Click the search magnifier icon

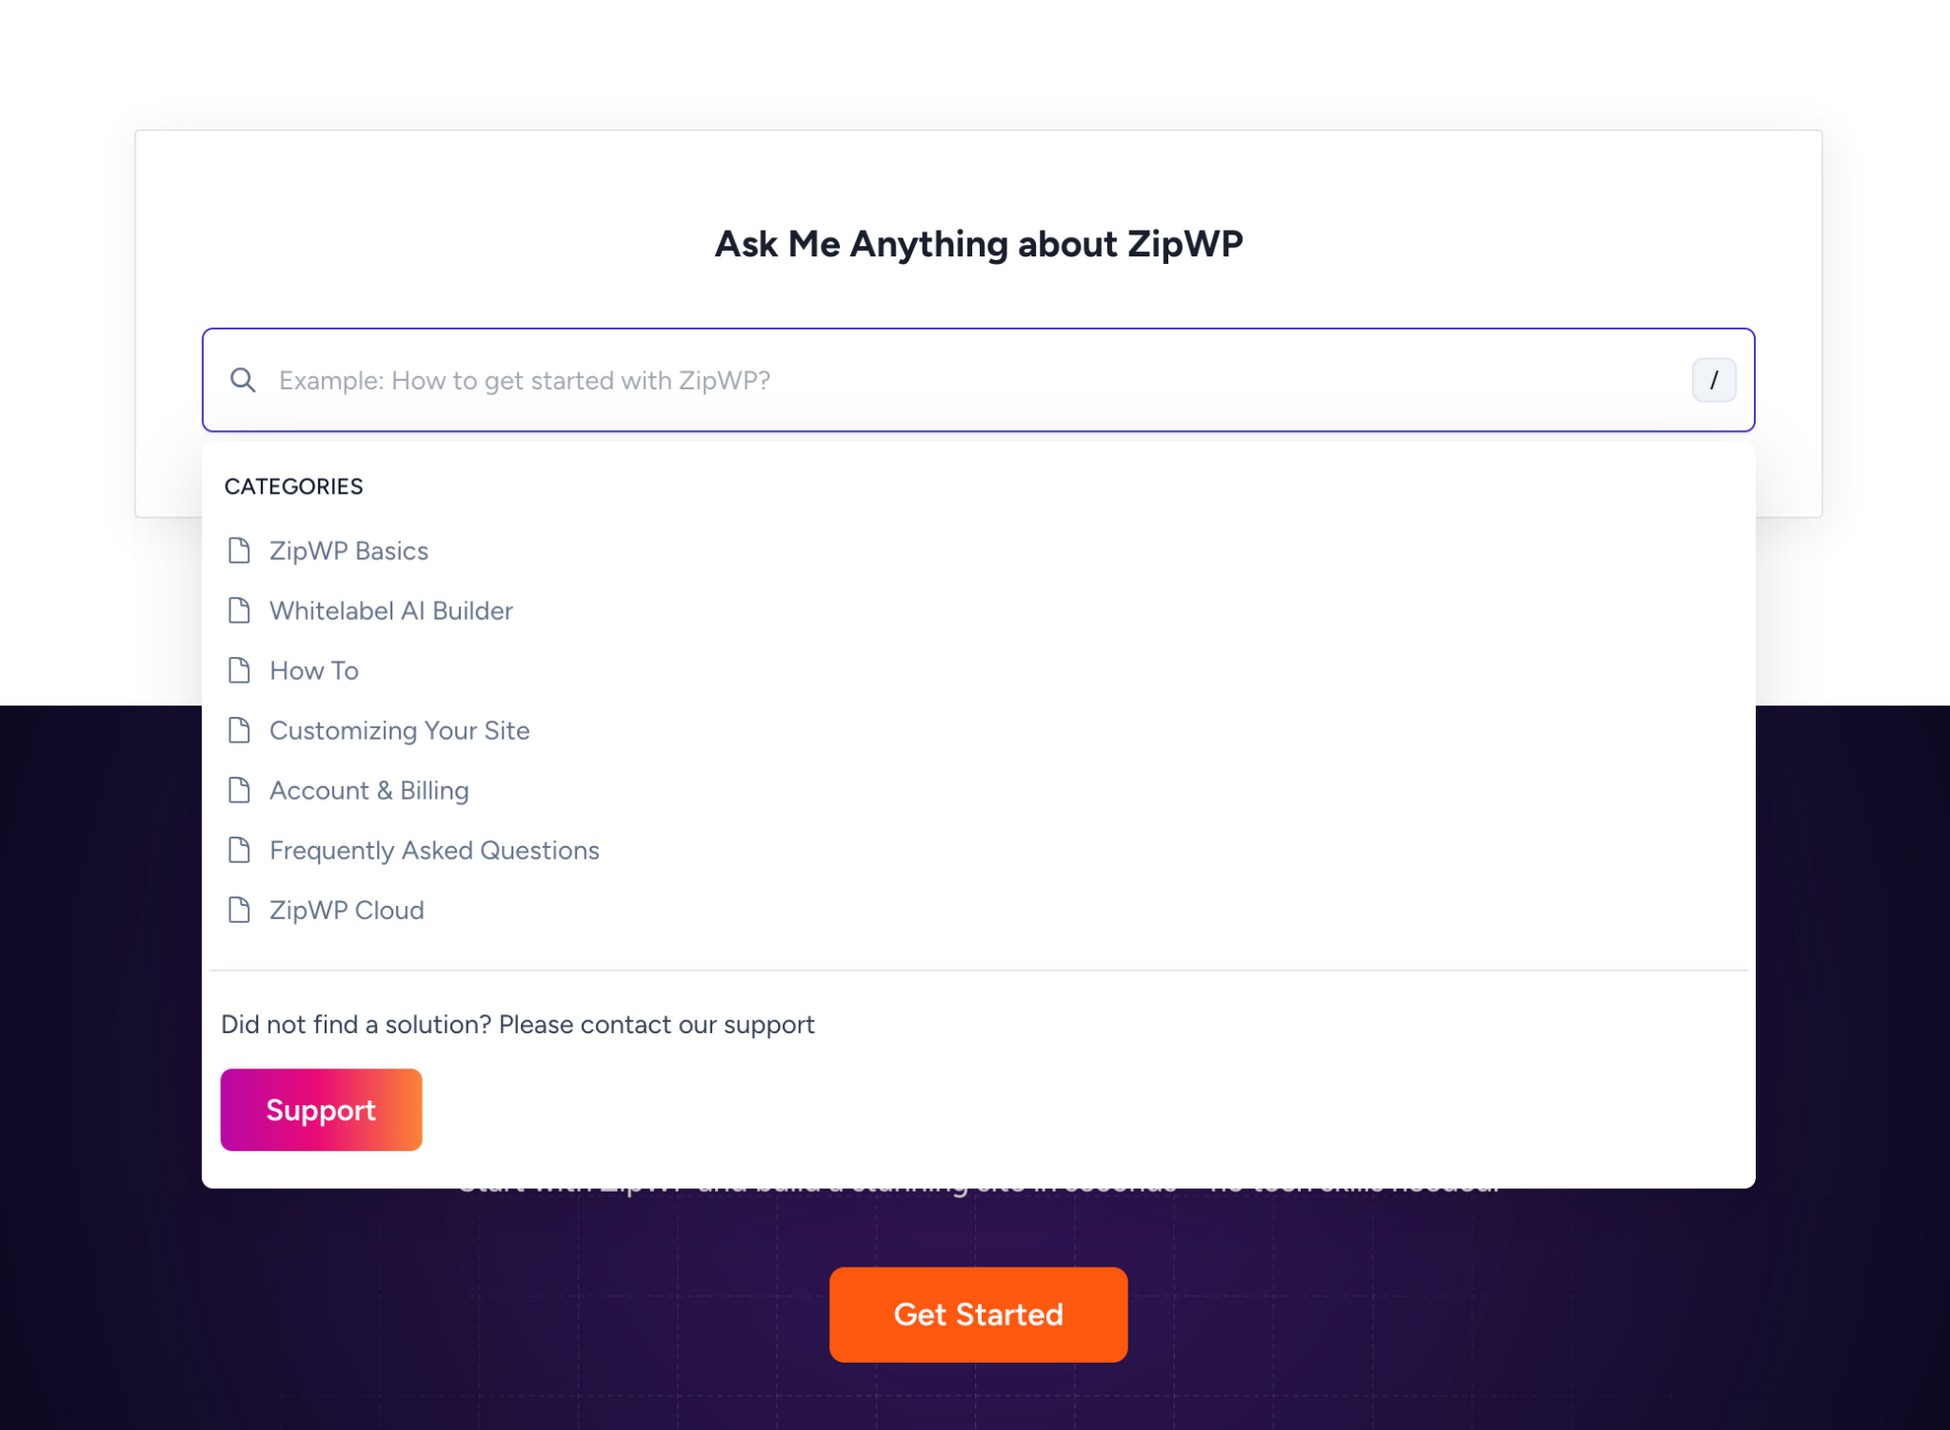[243, 381]
